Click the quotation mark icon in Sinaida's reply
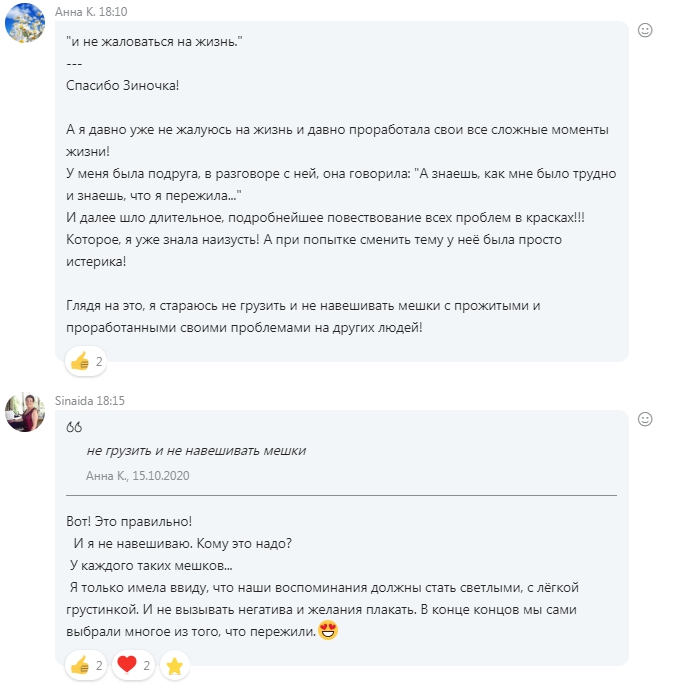The image size is (693, 693). coord(73,427)
